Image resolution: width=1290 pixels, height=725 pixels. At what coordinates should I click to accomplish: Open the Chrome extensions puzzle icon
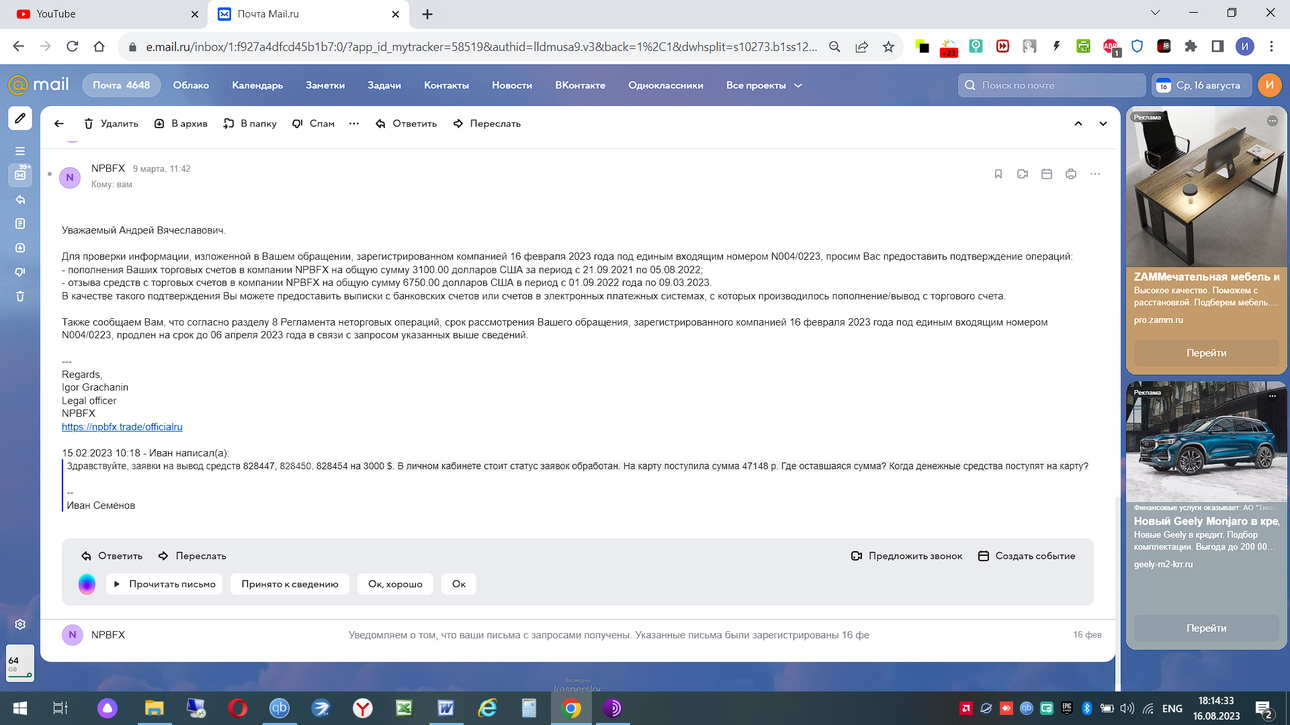pos(1190,46)
